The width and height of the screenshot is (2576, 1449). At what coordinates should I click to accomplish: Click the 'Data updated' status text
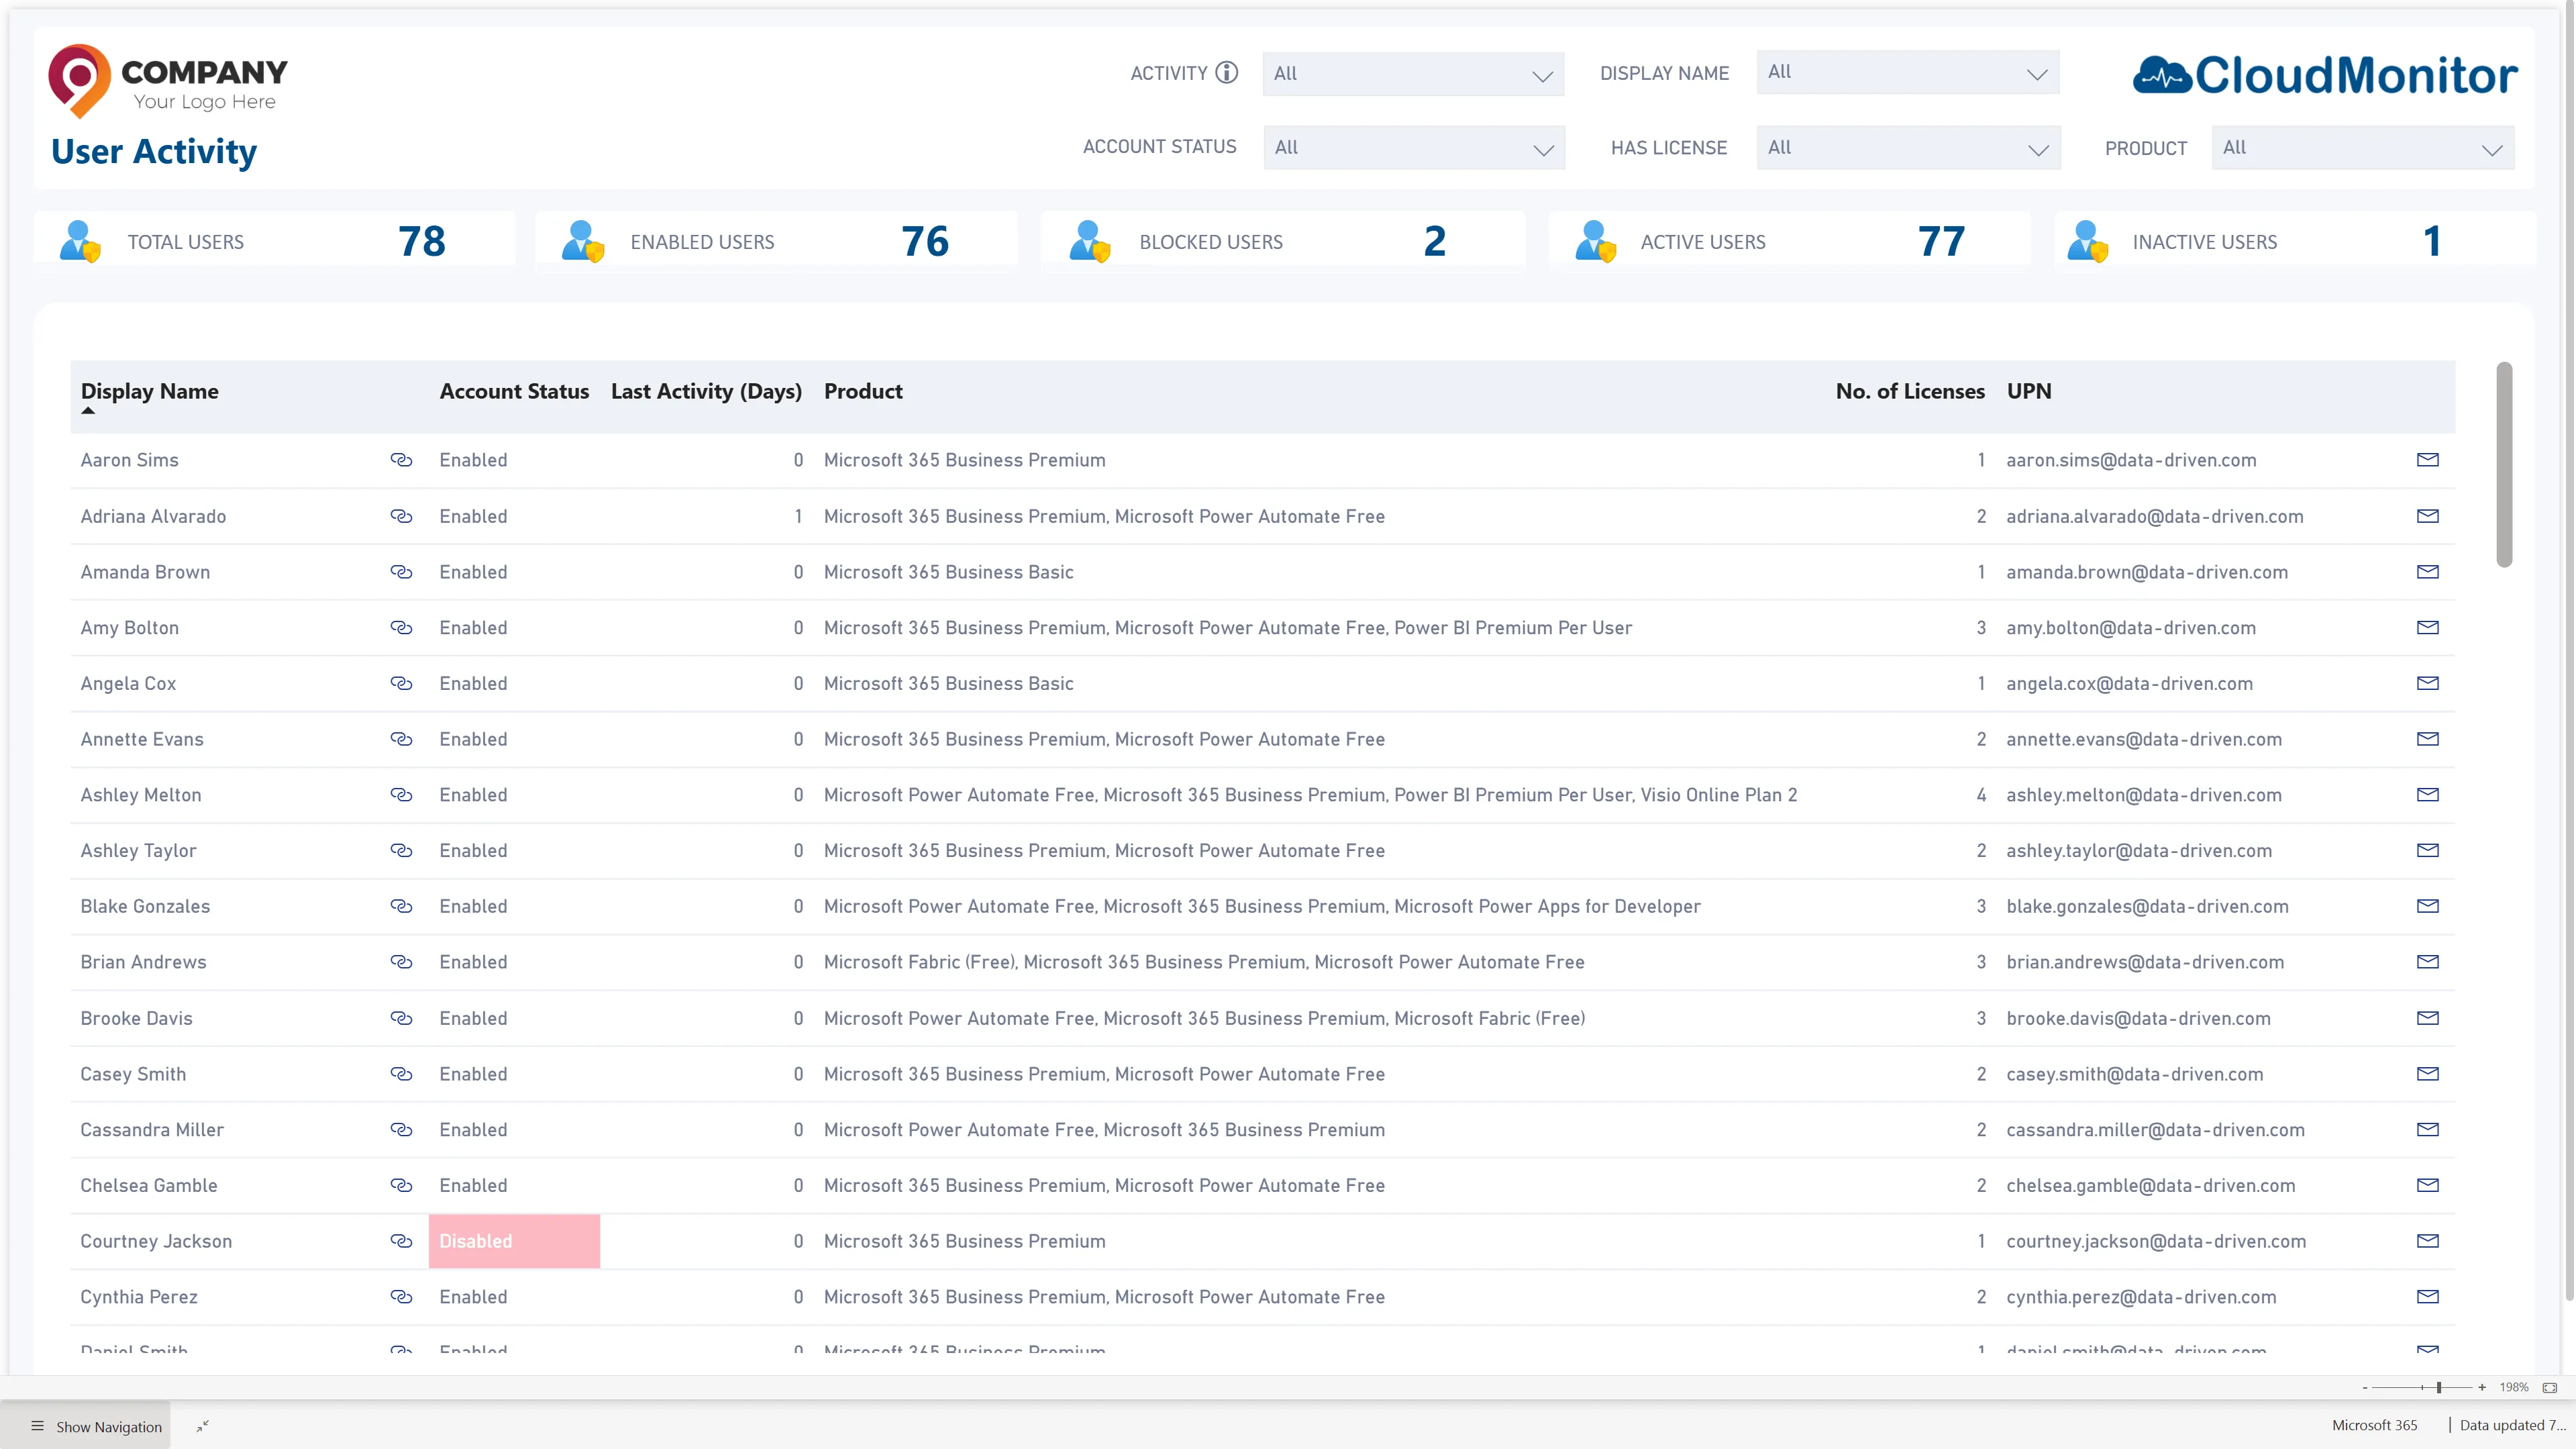click(2512, 1425)
